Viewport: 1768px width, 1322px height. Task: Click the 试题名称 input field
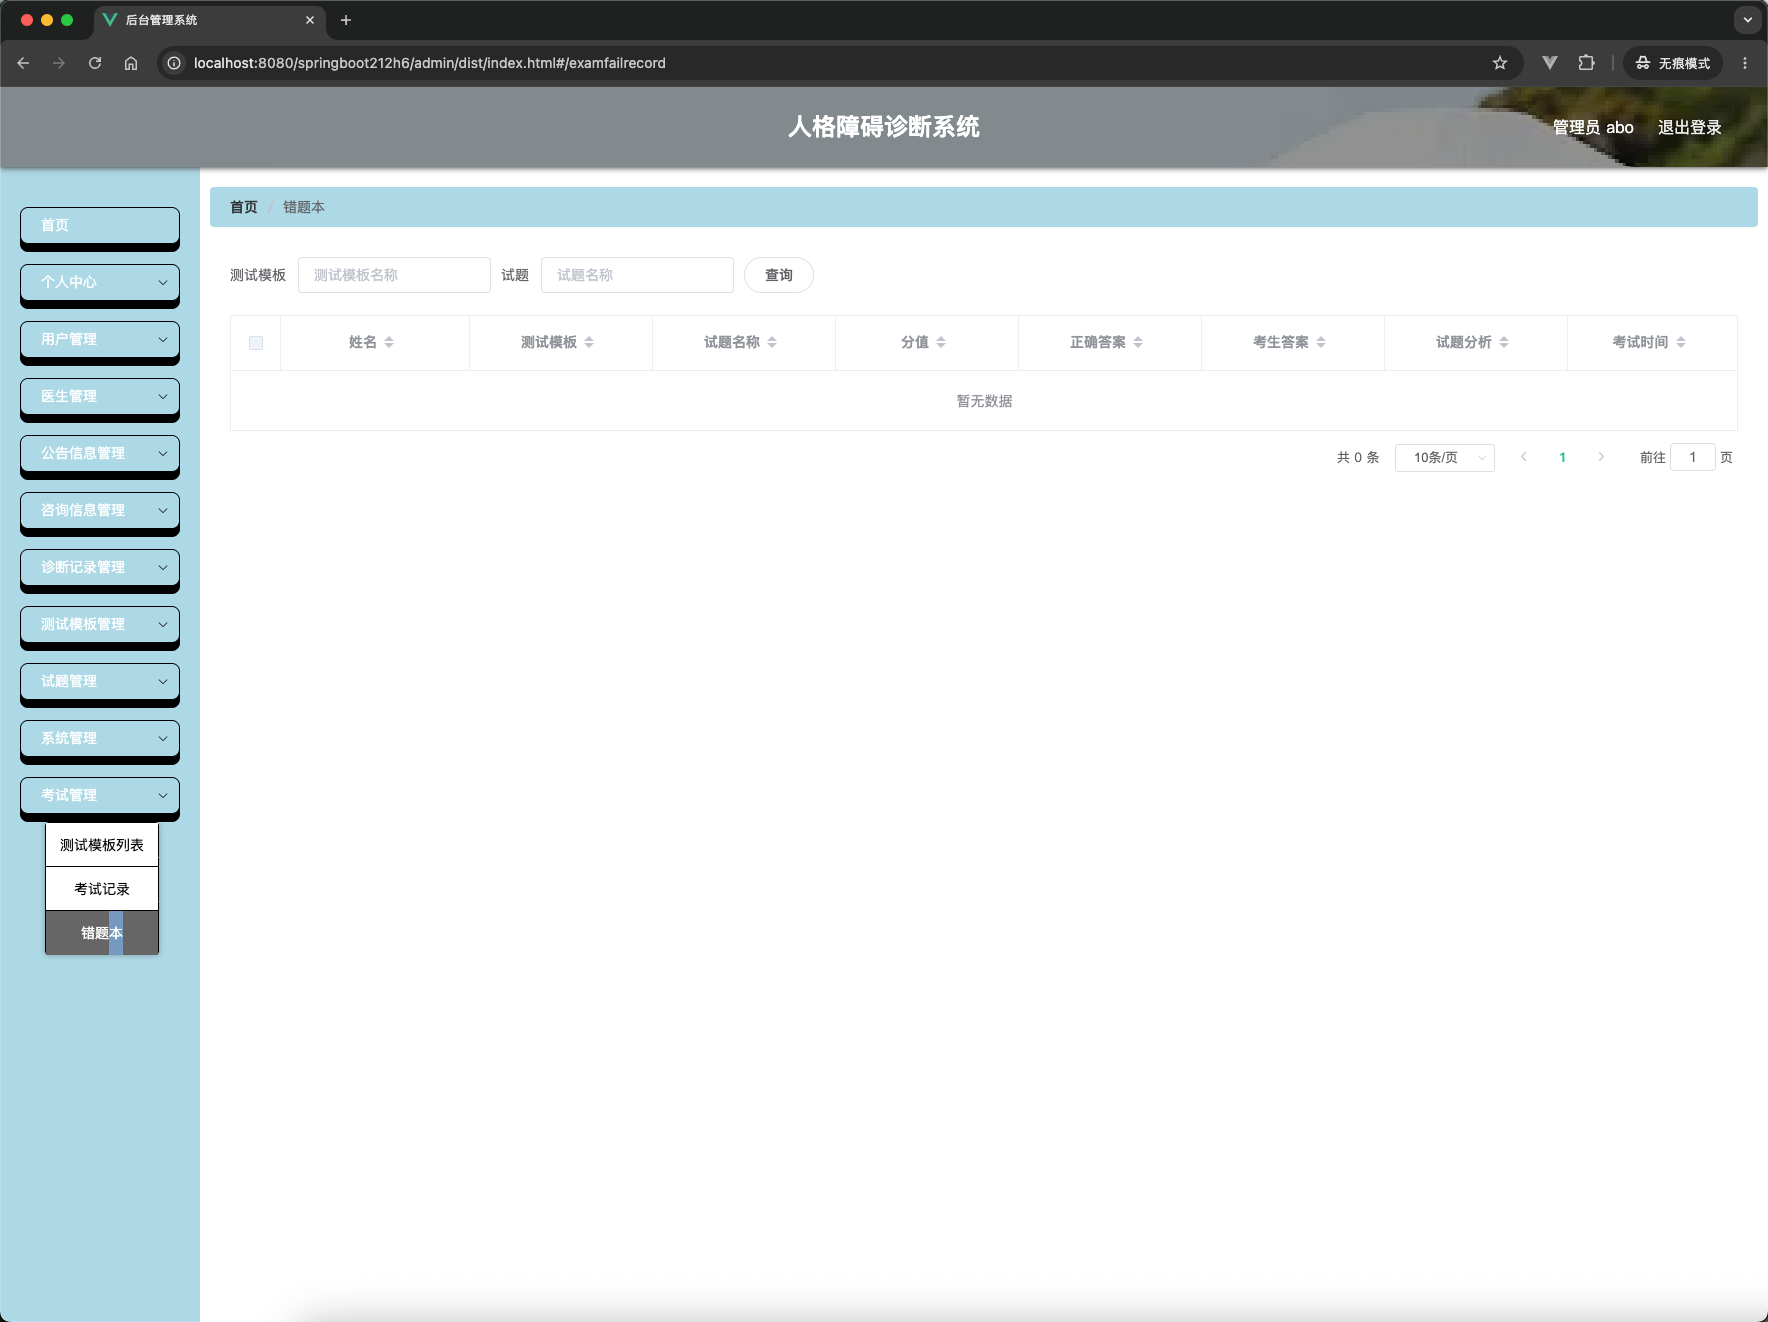(x=637, y=275)
